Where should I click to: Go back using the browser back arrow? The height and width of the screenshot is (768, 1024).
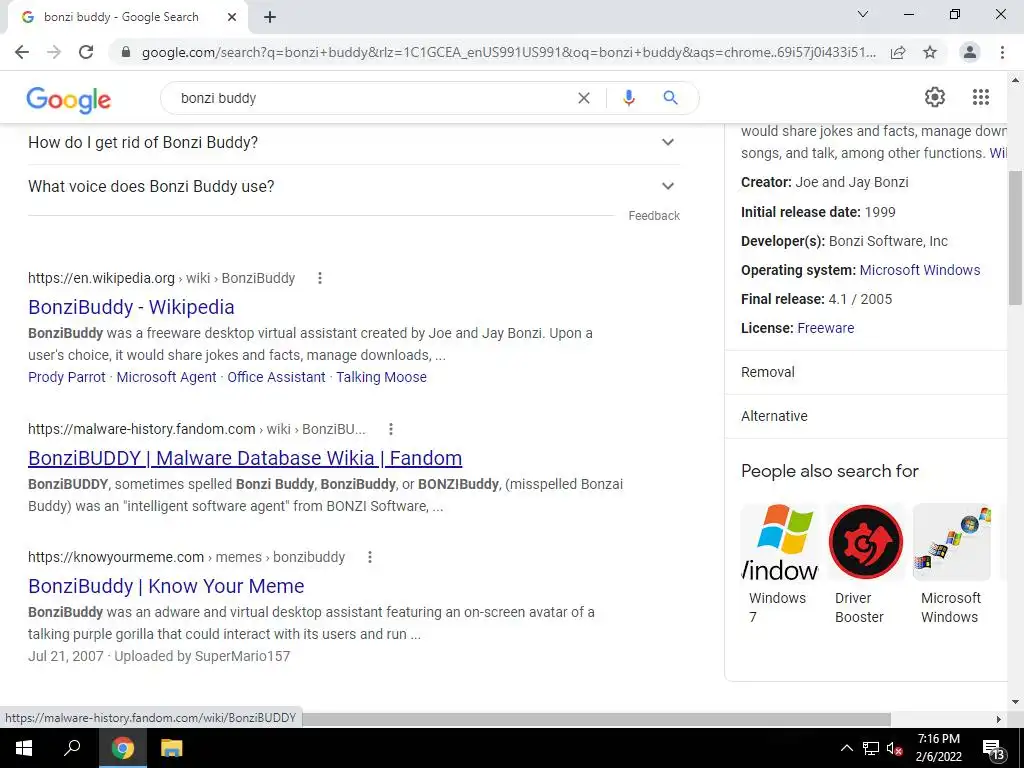point(22,52)
